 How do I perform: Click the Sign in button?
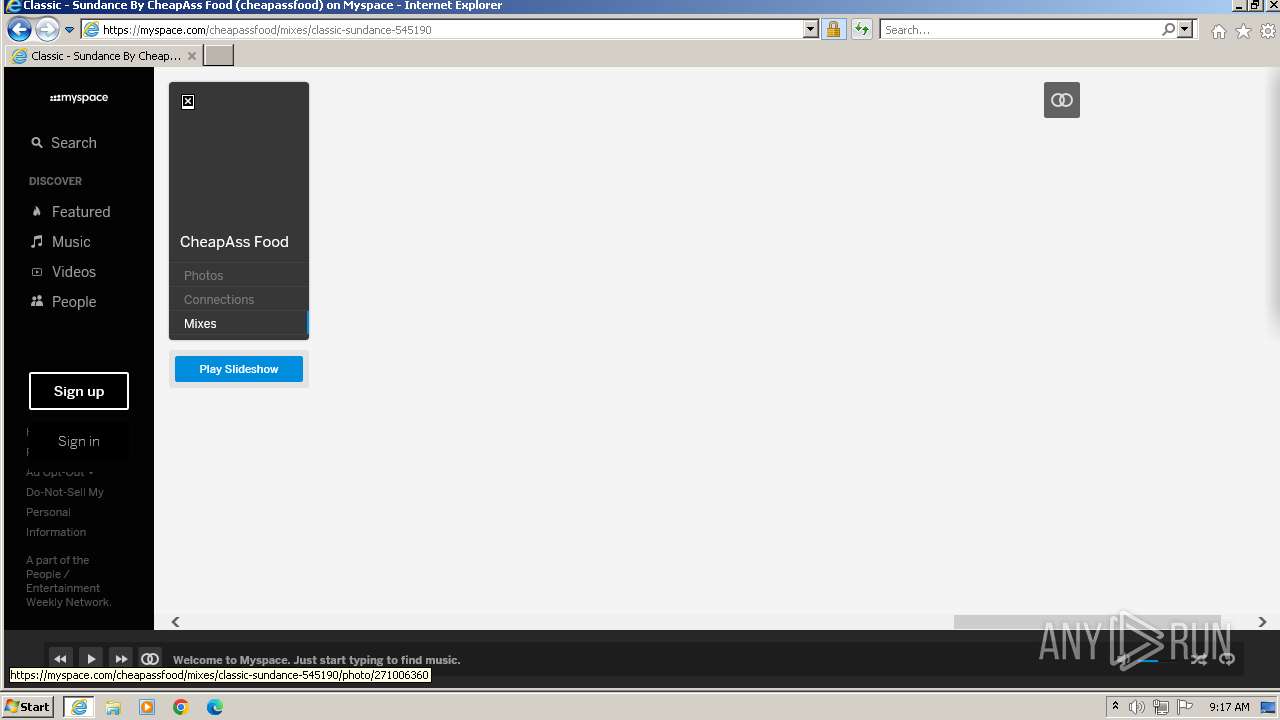point(79,441)
